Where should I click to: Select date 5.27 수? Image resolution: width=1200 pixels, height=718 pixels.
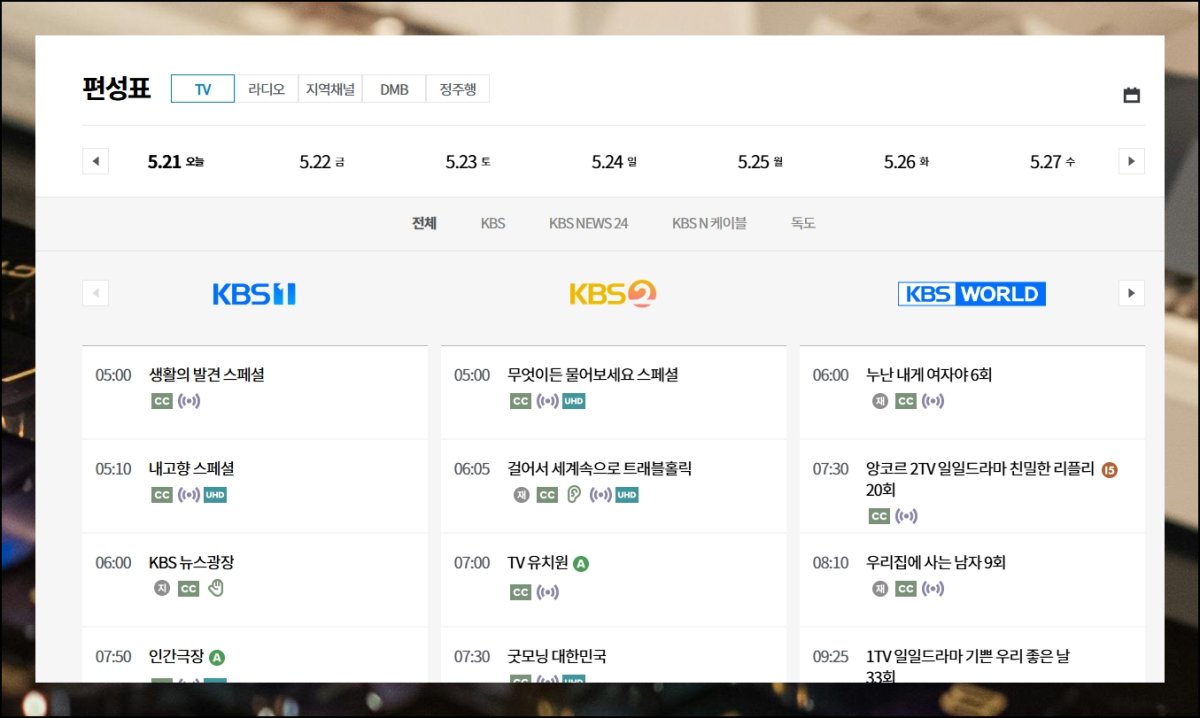click(x=1053, y=162)
